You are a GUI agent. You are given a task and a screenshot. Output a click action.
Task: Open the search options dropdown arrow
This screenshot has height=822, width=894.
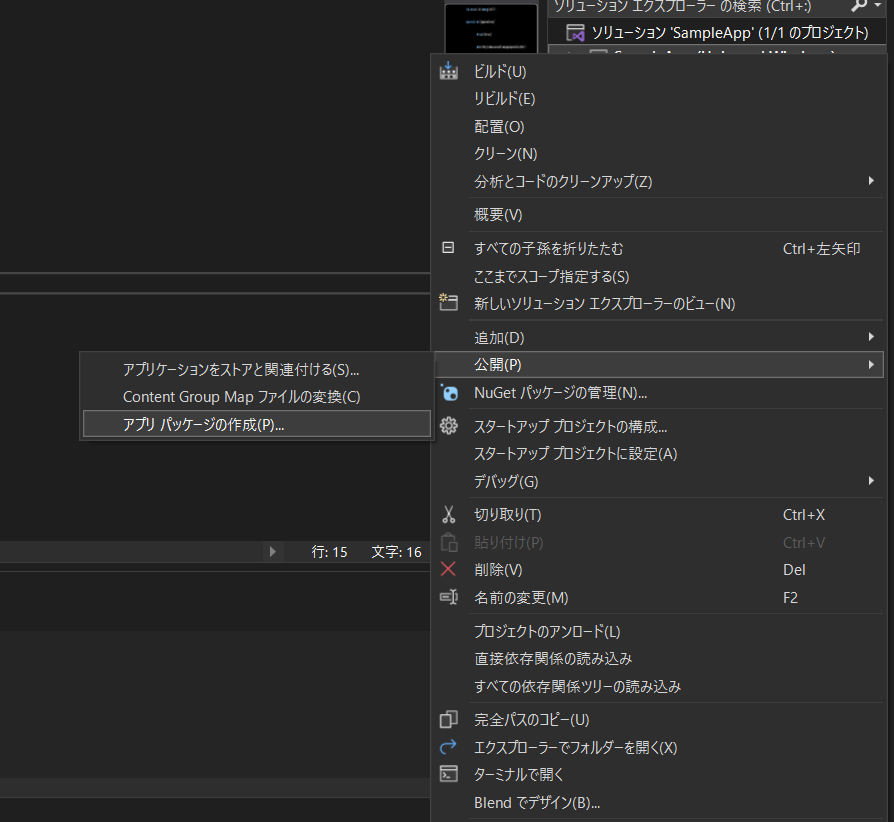click(878, 5)
